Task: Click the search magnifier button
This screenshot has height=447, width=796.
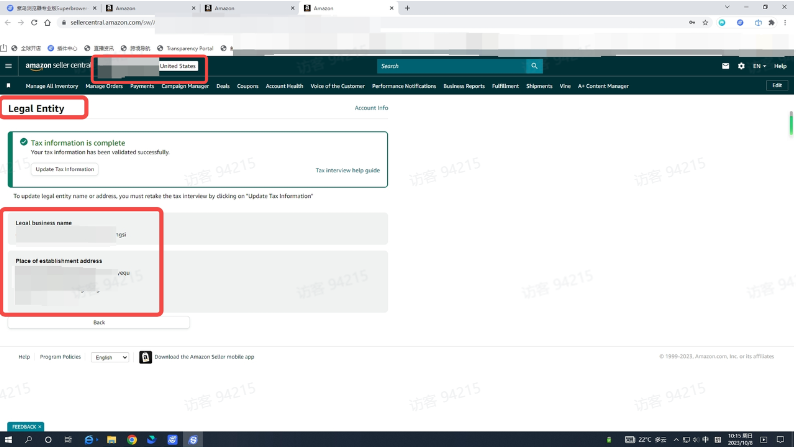Action: pos(535,66)
